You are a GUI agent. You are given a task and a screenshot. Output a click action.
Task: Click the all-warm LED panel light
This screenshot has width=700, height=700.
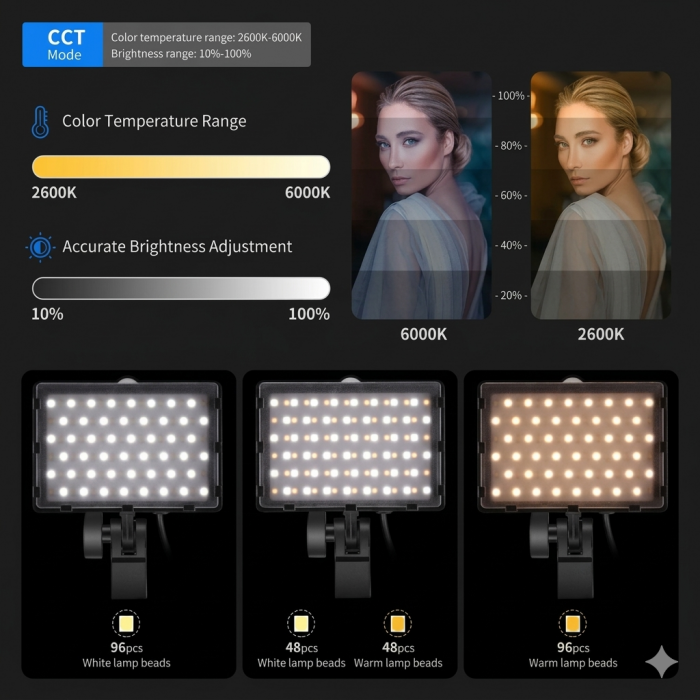(573, 445)
